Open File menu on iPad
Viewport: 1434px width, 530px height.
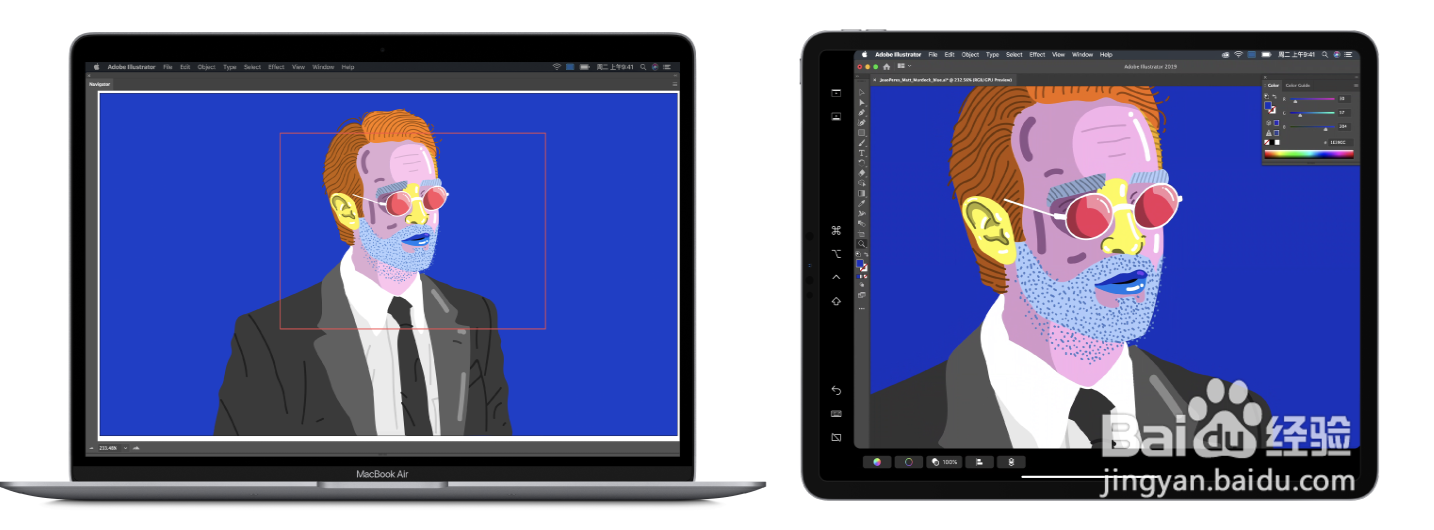932,54
